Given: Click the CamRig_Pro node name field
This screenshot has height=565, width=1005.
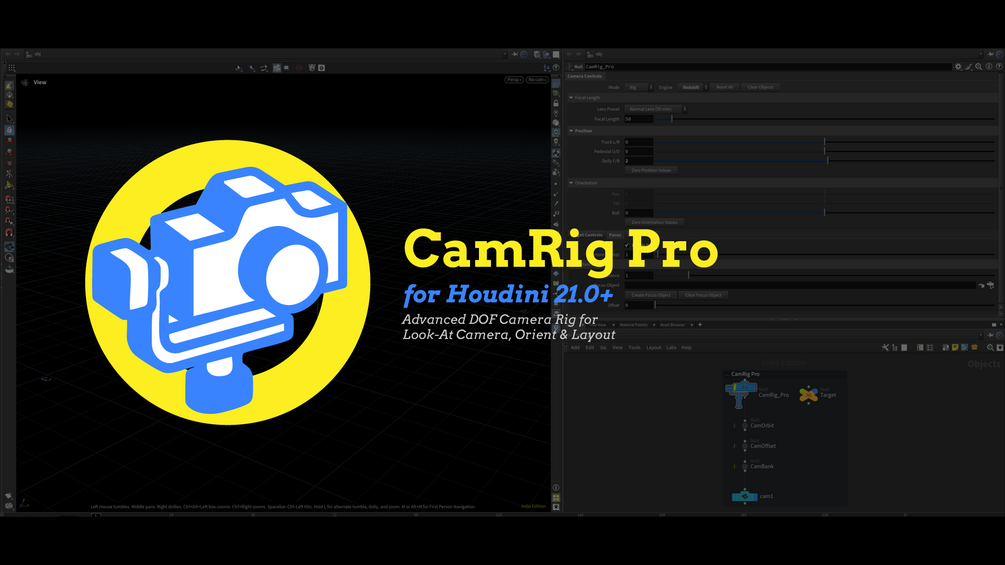Looking at the screenshot, I should [767, 67].
